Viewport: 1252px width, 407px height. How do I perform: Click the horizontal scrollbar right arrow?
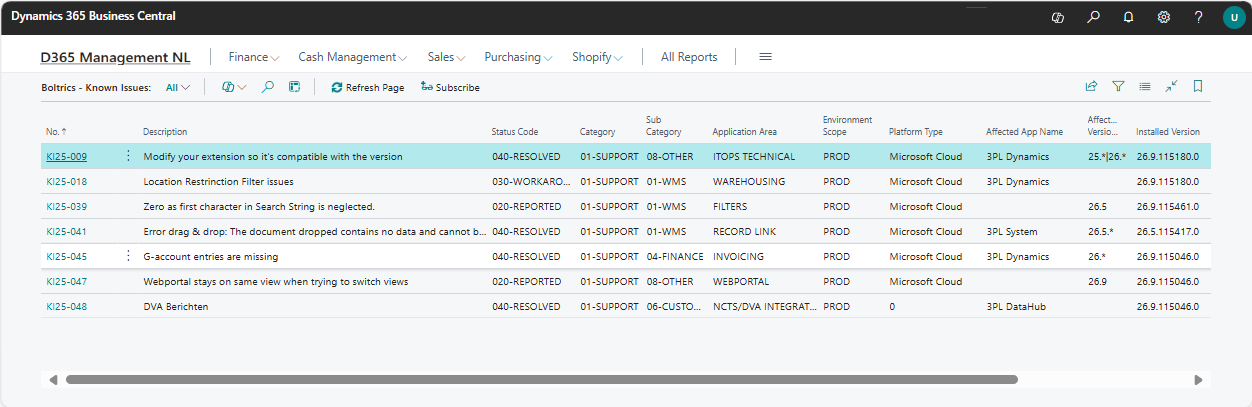click(x=1201, y=380)
